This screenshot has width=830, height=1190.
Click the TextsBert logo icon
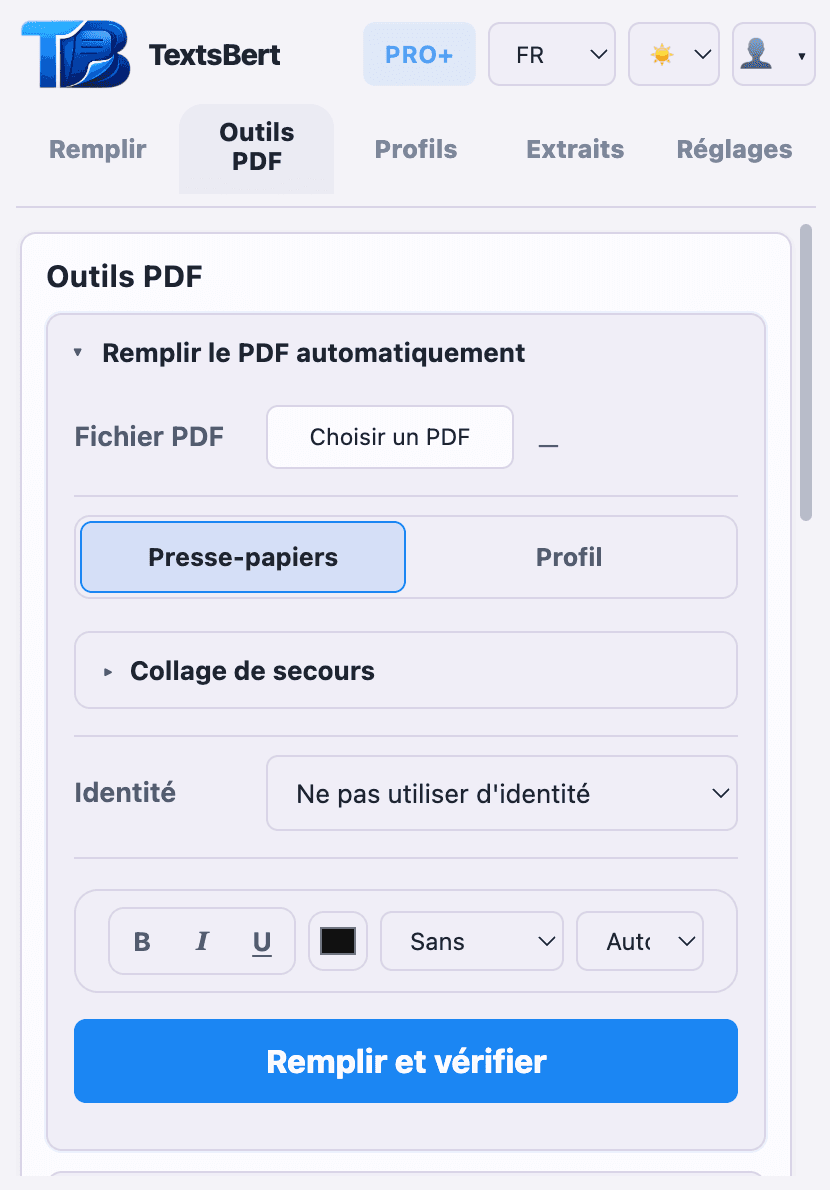coord(74,54)
